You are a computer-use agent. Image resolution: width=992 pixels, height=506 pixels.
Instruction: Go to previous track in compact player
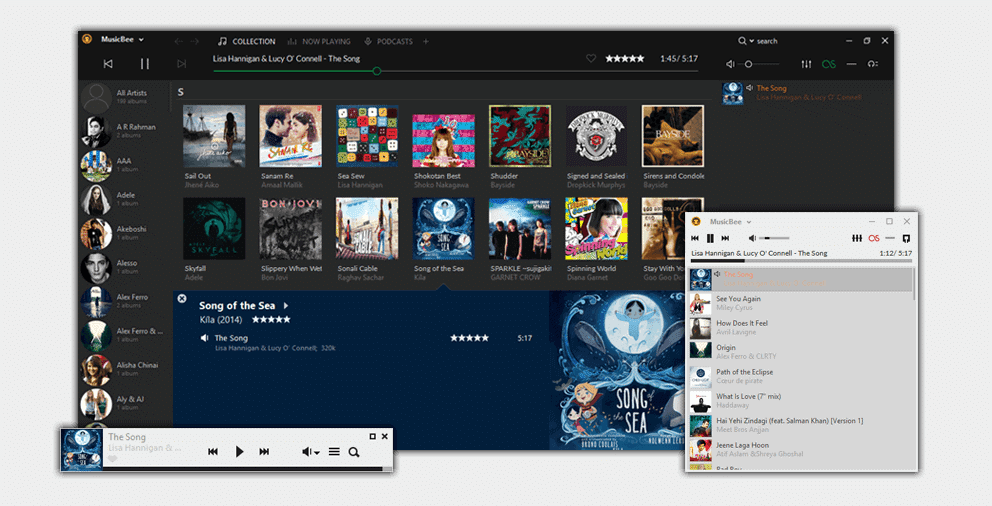[695, 238]
